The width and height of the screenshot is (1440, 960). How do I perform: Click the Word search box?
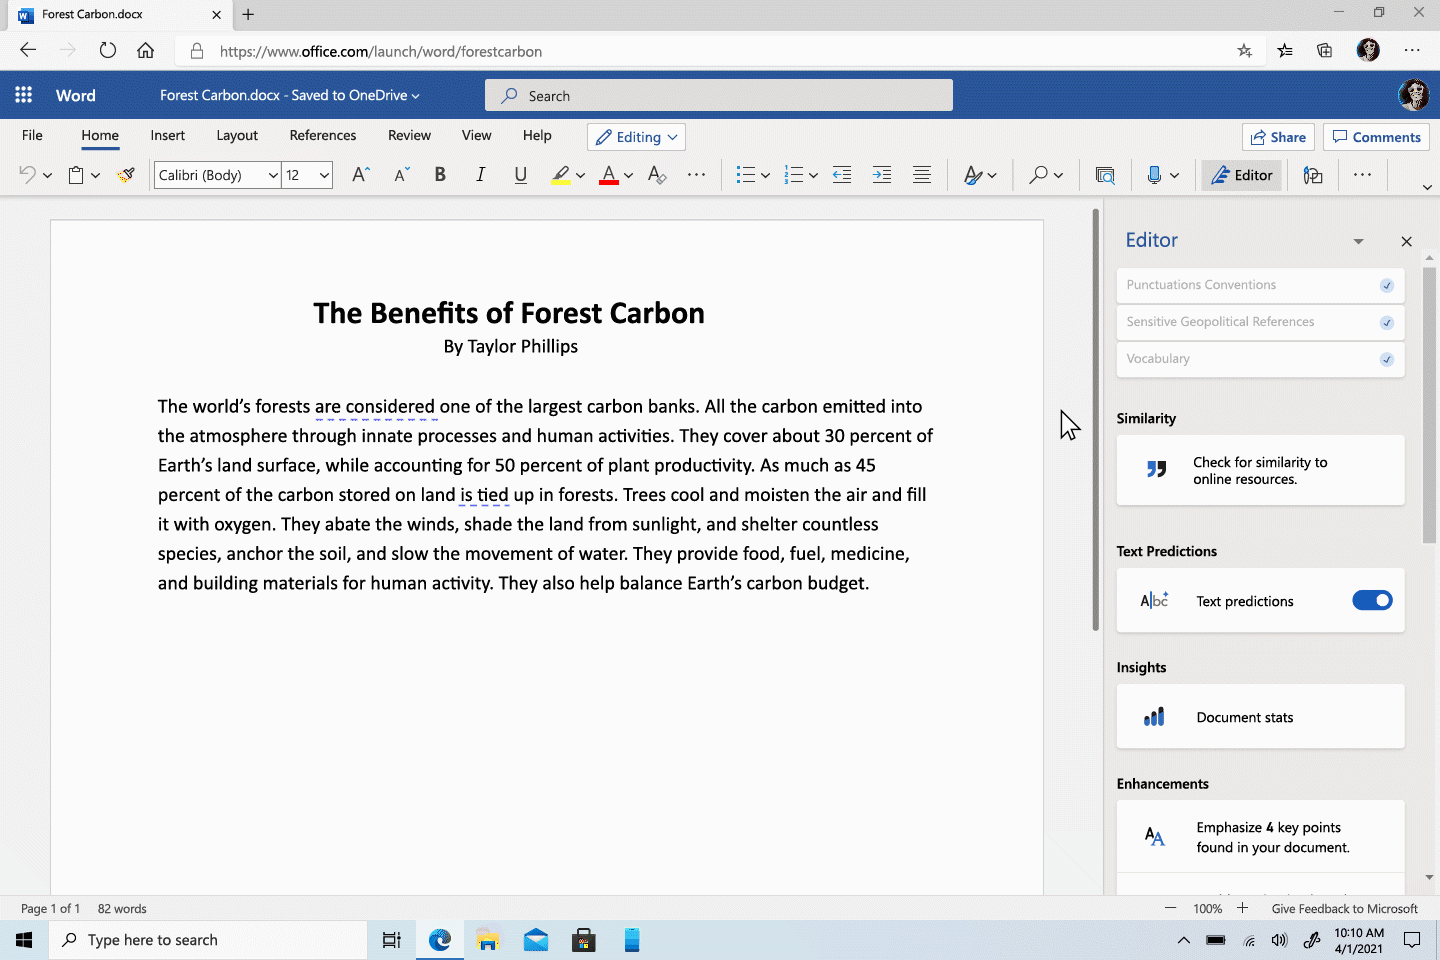[718, 96]
